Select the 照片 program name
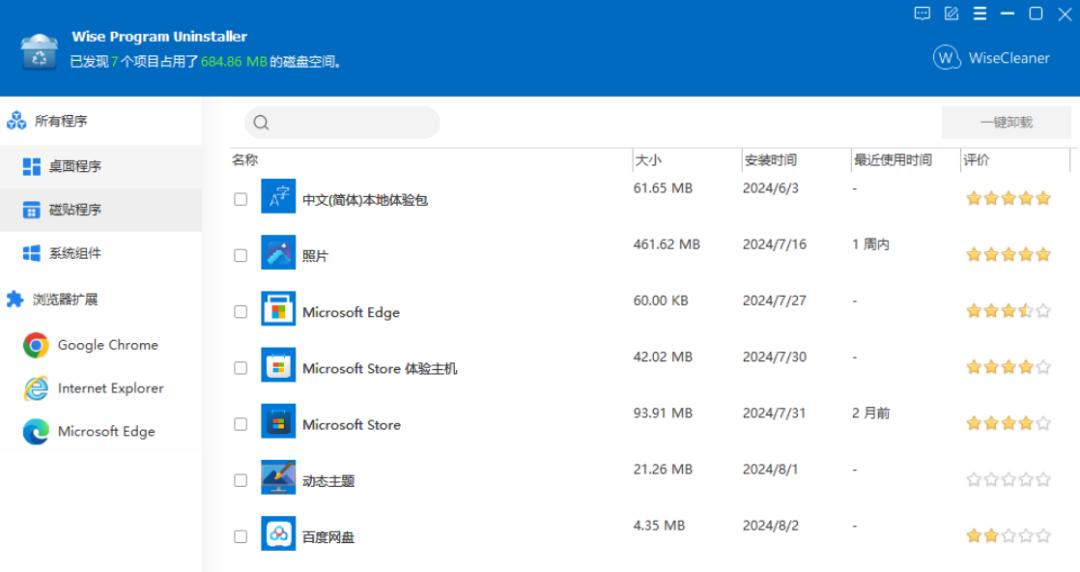1080x572 pixels. [315, 256]
